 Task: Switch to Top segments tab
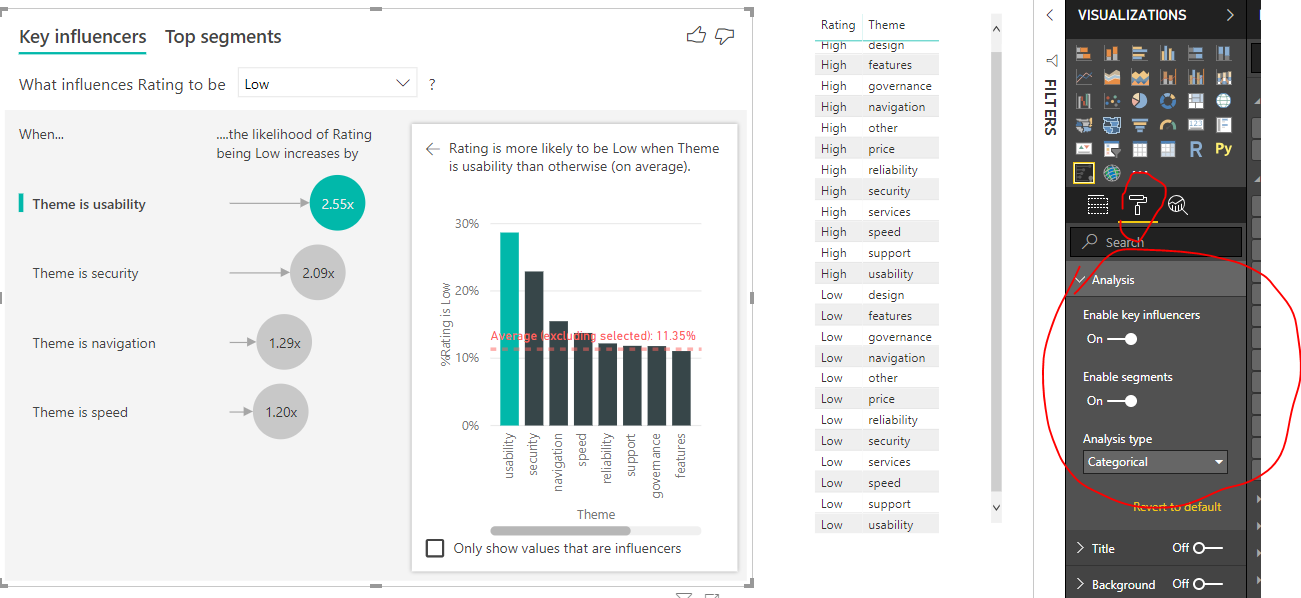[x=223, y=37]
